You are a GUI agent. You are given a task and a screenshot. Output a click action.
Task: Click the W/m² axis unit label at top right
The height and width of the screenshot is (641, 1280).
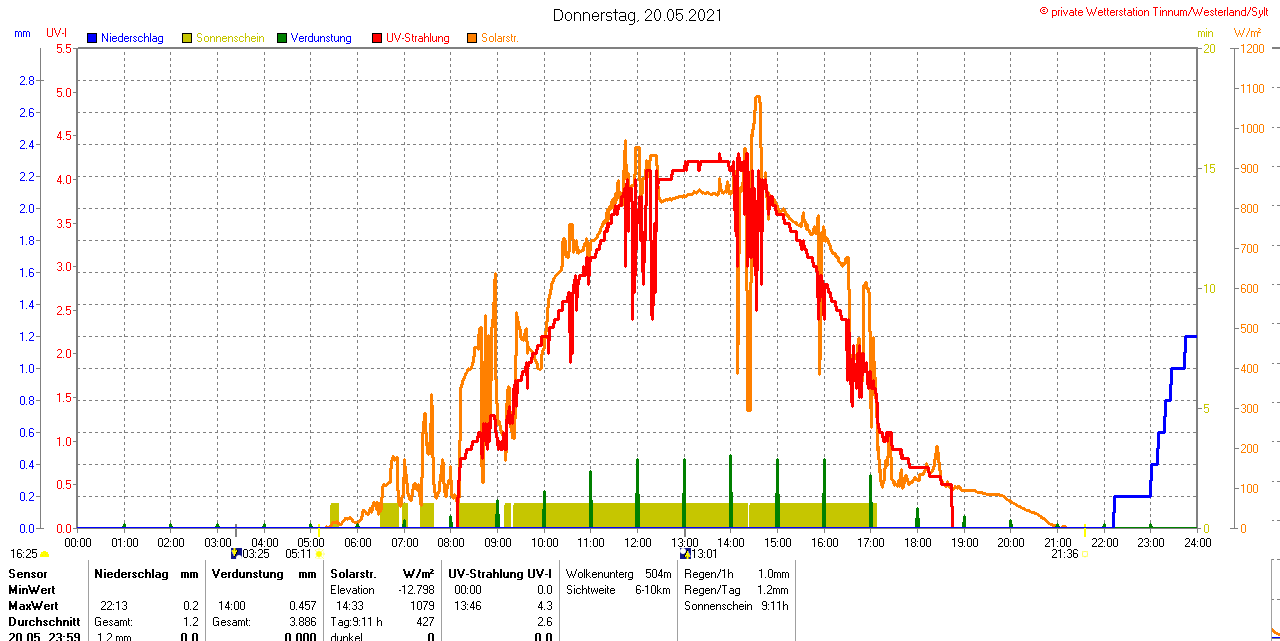pyautogui.click(x=1248, y=33)
